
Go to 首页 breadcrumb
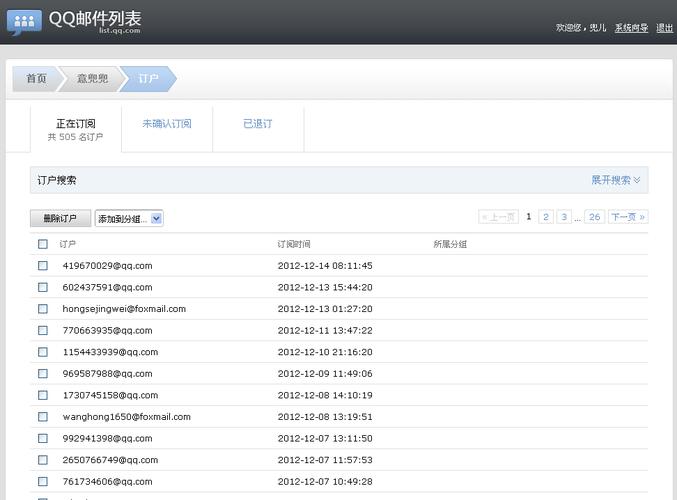click(36, 79)
